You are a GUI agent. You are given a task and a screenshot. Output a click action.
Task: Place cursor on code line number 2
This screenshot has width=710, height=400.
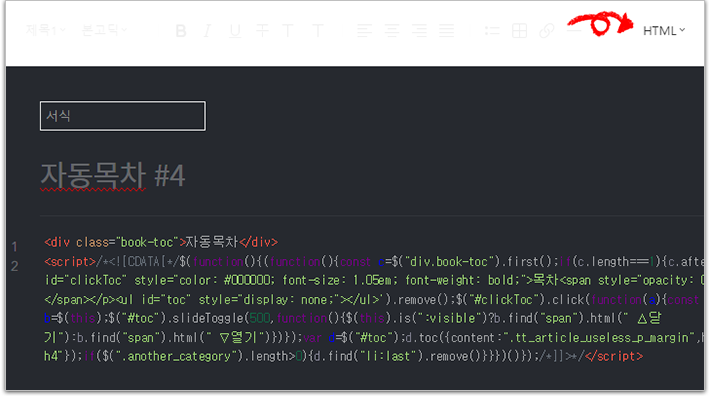pos(14,266)
